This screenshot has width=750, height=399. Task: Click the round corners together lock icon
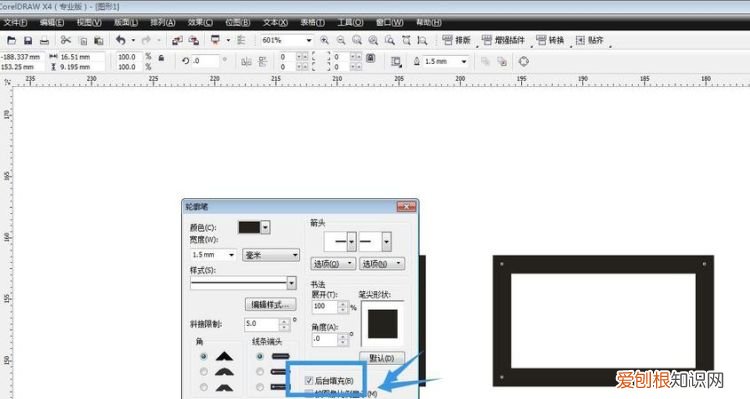coord(371,58)
